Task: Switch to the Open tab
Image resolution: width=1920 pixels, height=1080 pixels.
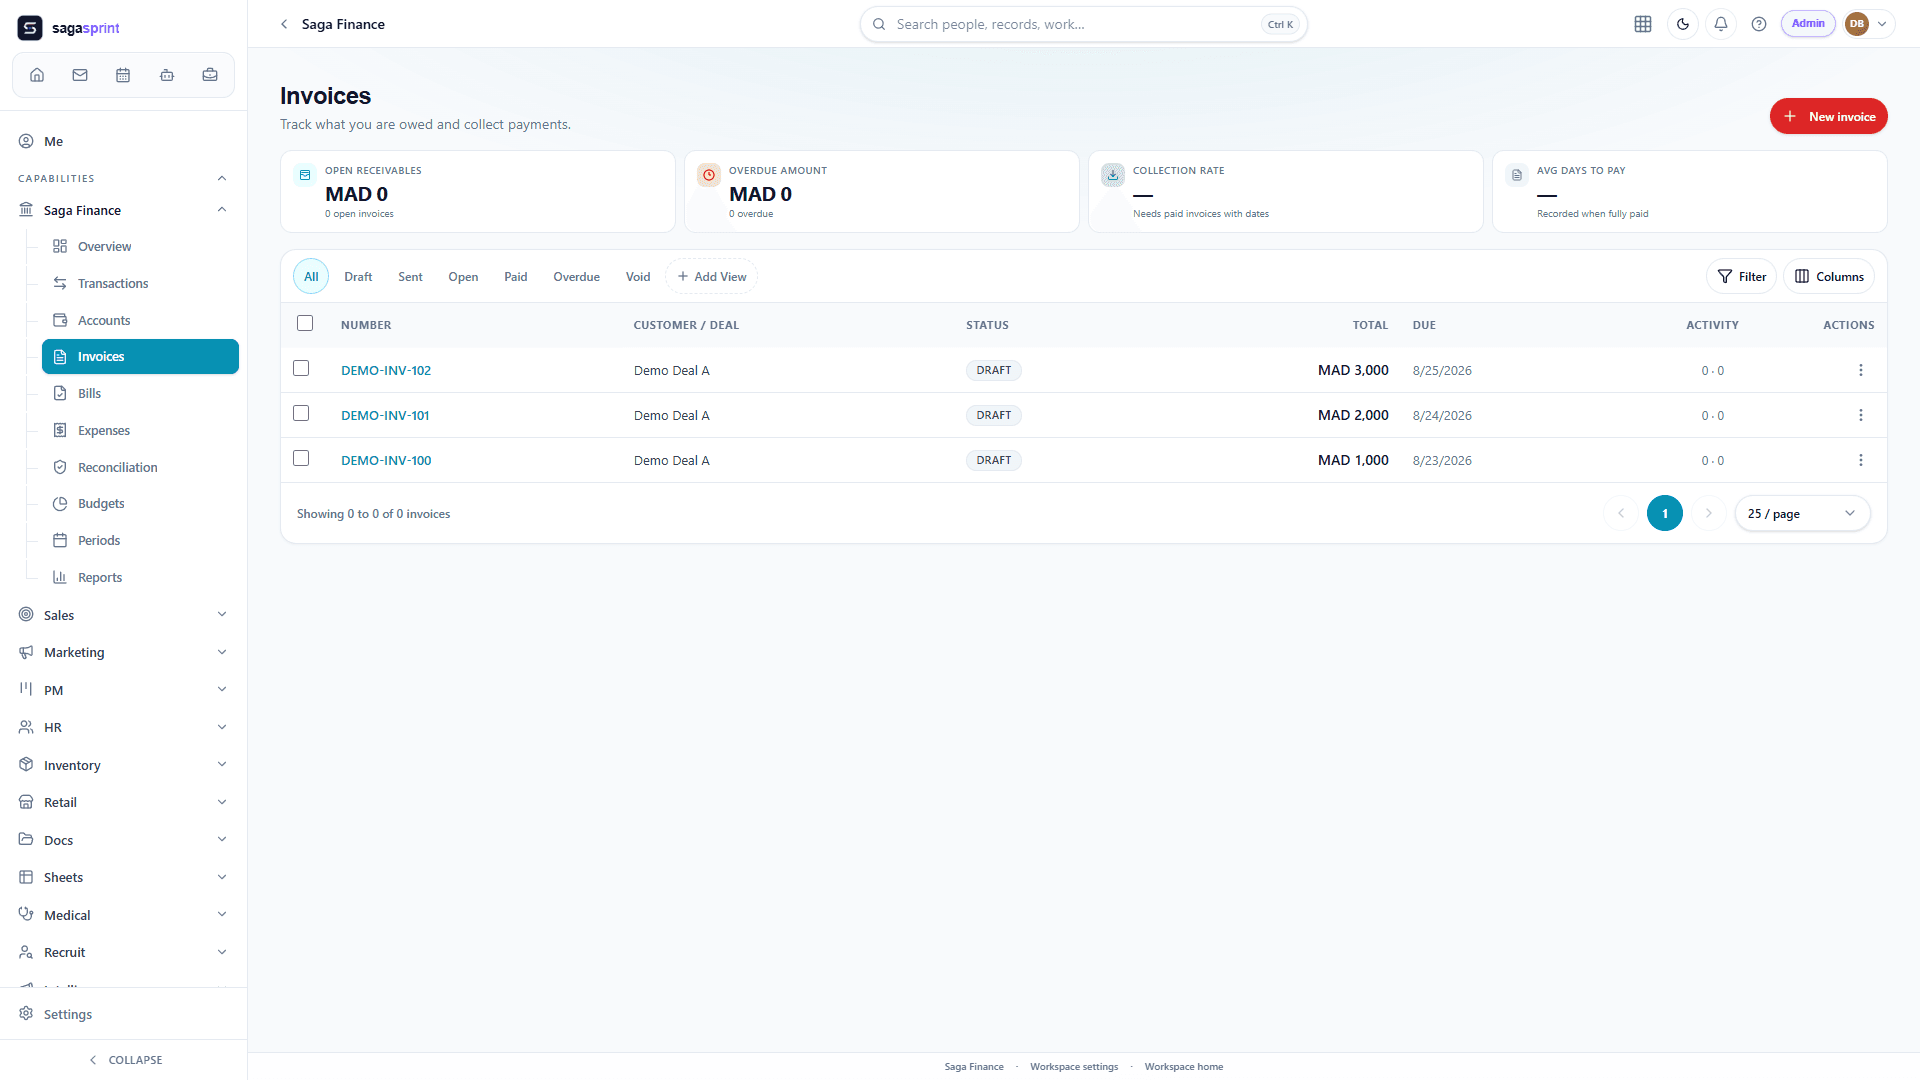Action: [463, 277]
